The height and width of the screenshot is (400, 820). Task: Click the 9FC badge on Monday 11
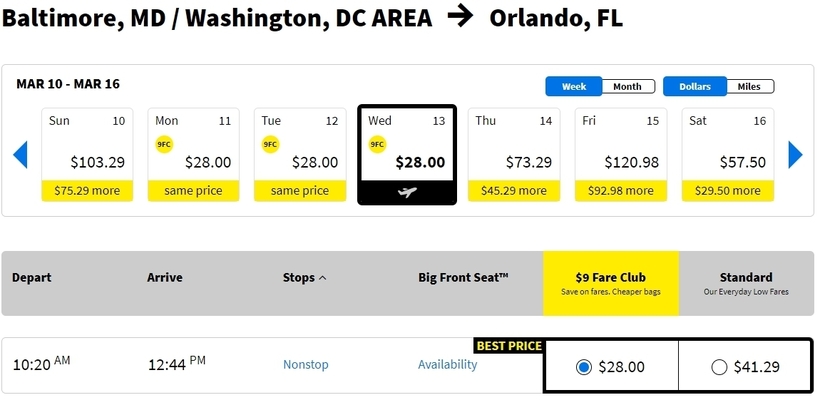point(164,144)
